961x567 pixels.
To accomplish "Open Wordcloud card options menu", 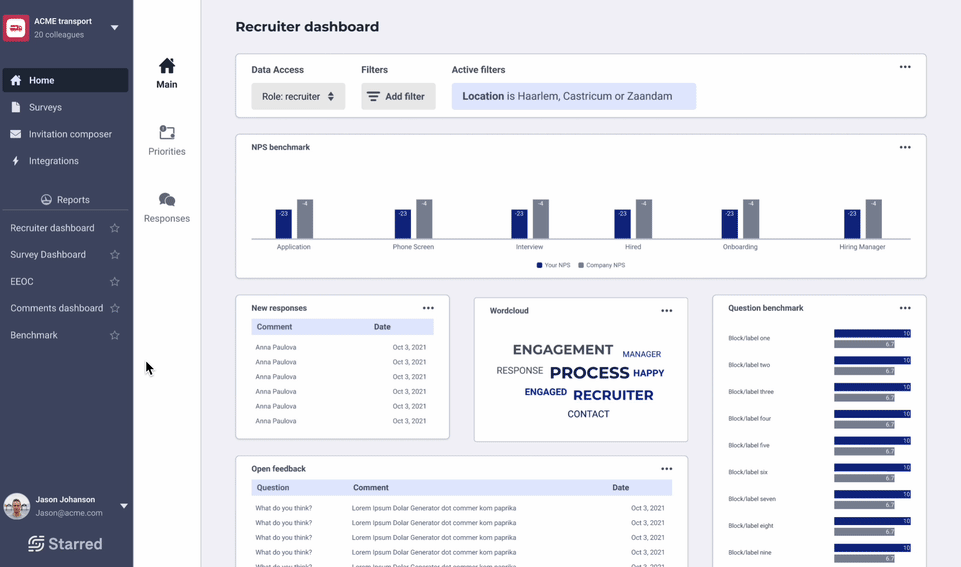I will (666, 311).
